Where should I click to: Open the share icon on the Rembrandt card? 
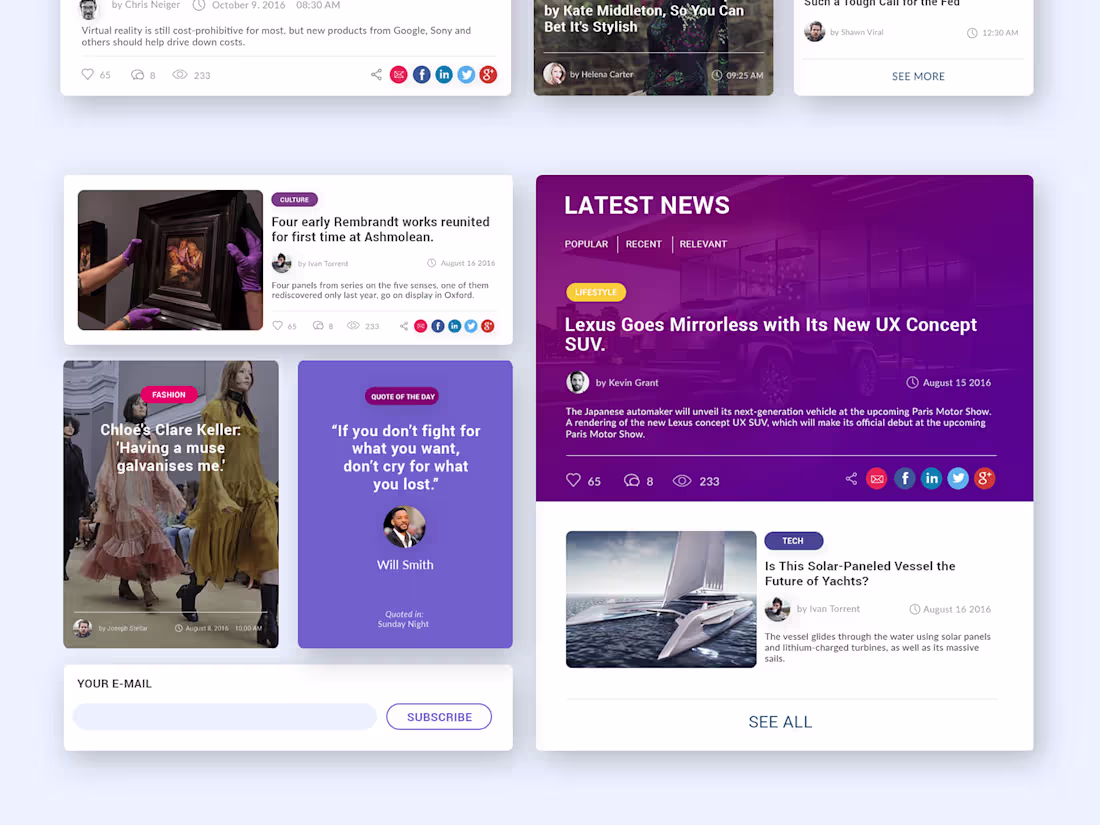(403, 326)
